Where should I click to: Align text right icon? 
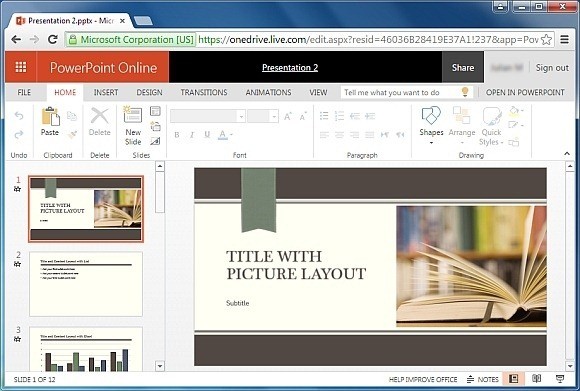pyautogui.click(x=354, y=135)
